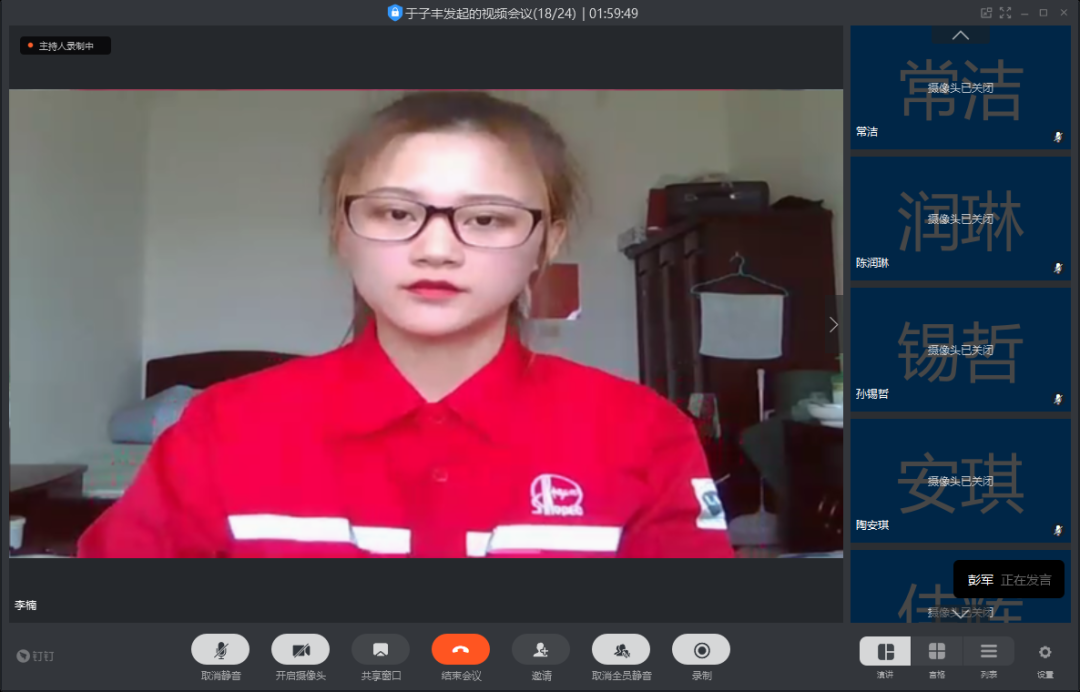The width and height of the screenshot is (1080, 692).
Task: Select 孙锡哲's participant video tile
Action: click(960, 349)
